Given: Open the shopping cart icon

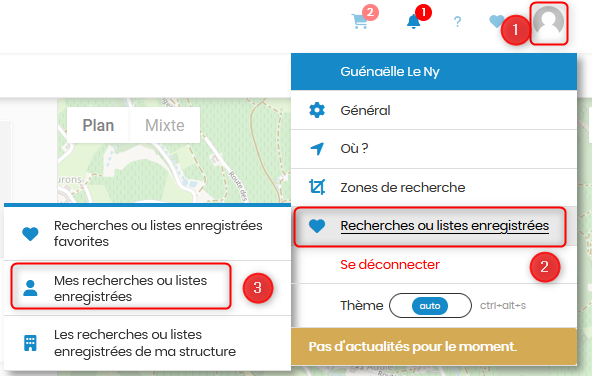Looking at the screenshot, I should [359, 21].
